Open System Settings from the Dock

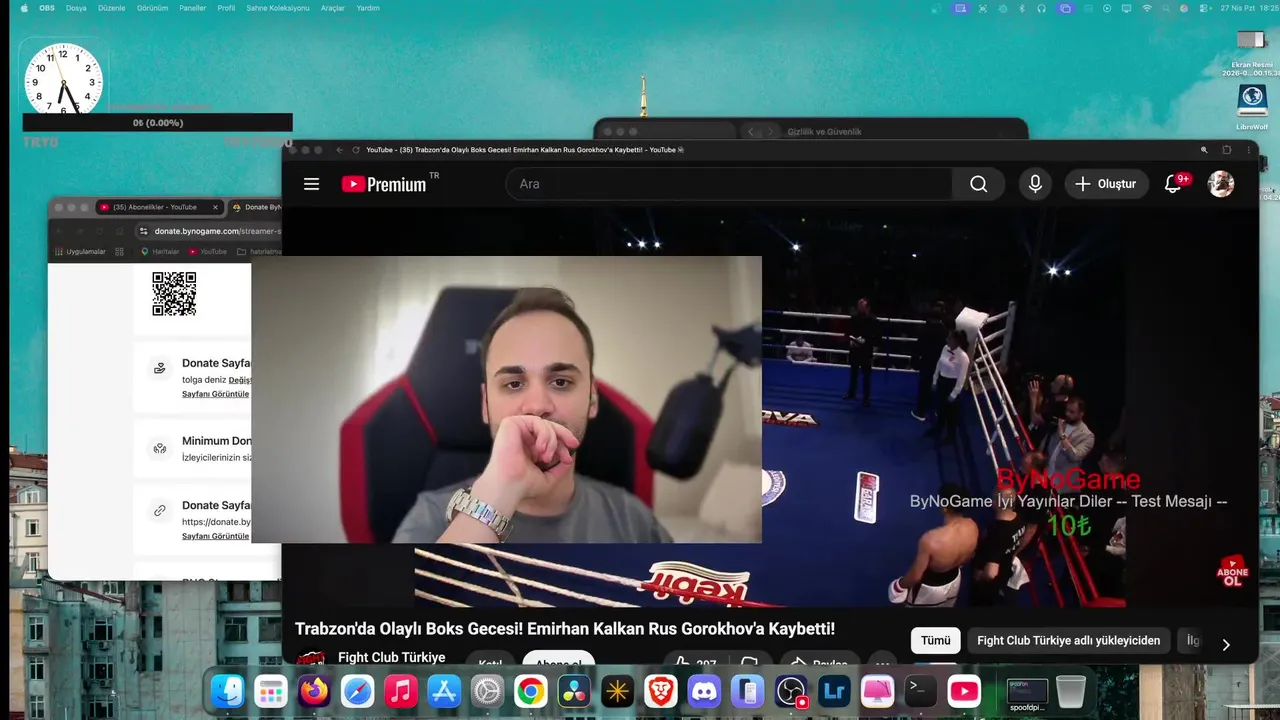point(487,691)
